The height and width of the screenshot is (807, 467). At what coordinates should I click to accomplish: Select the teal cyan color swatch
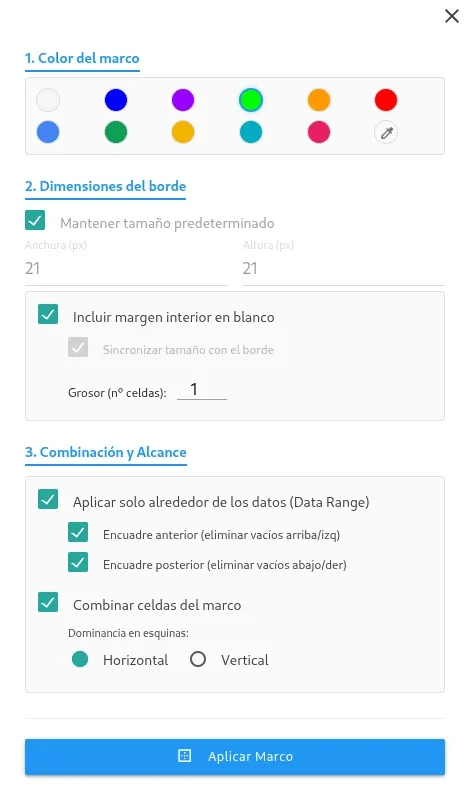[251, 132]
